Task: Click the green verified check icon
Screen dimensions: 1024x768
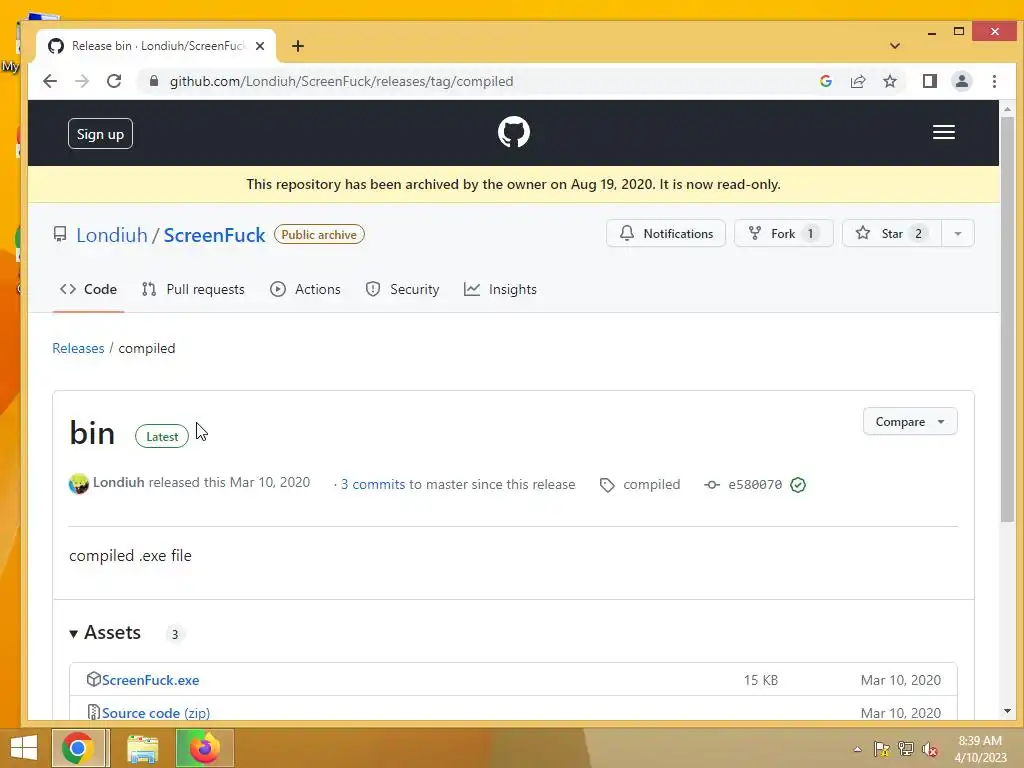Action: click(797, 485)
